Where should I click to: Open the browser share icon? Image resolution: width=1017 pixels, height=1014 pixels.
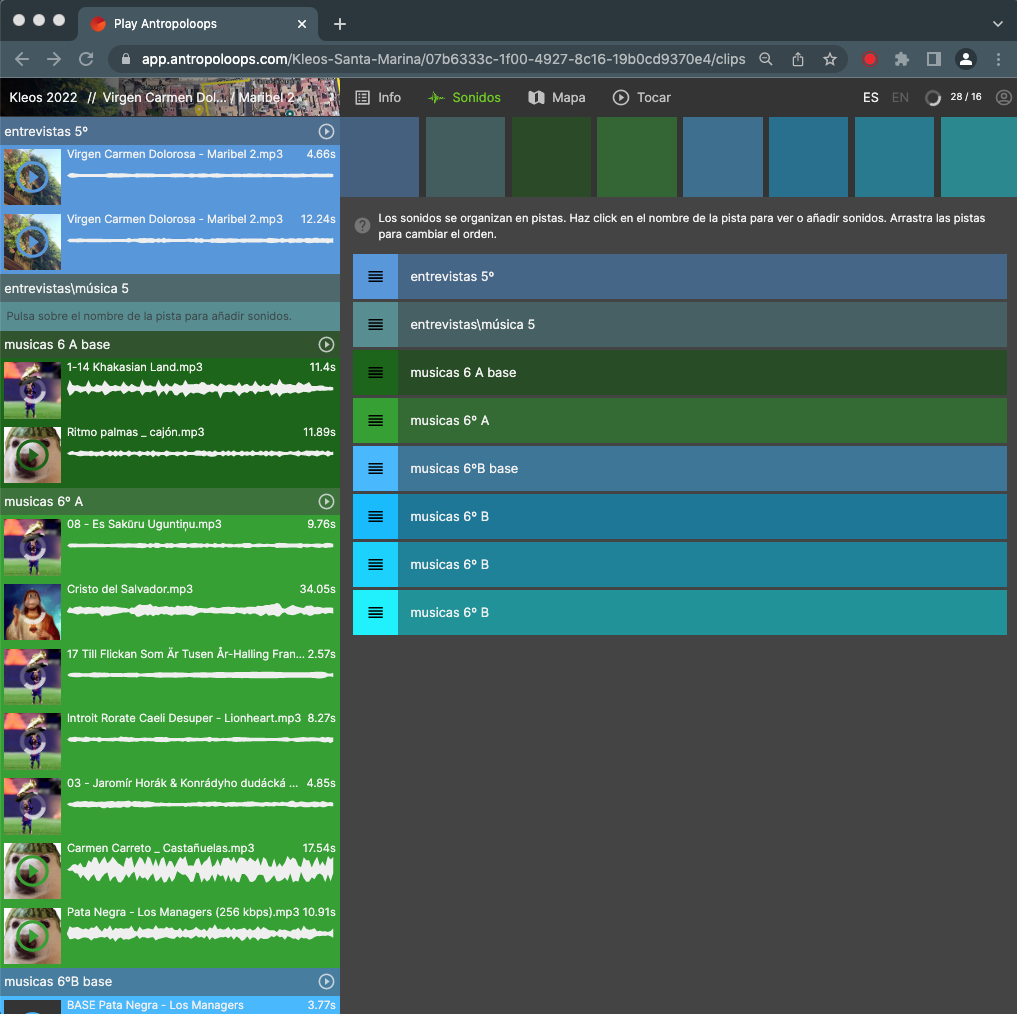click(x=797, y=59)
